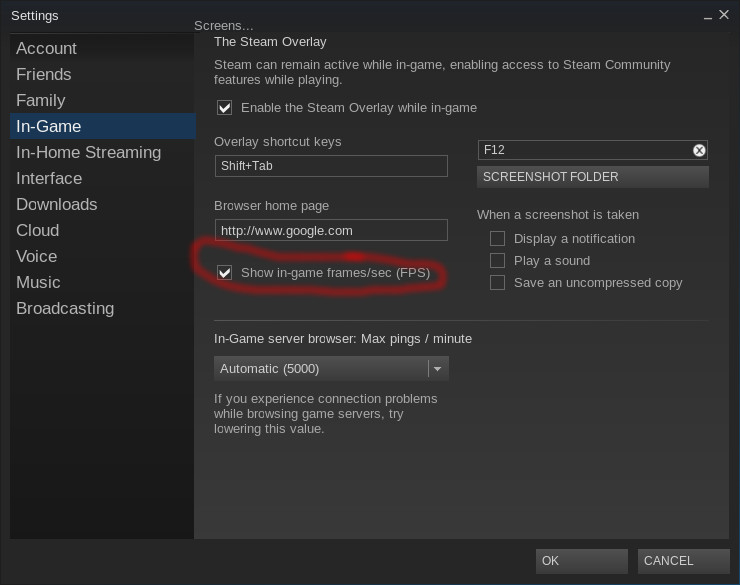
Task: Open the Friends settings section
Action: (x=102, y=74)
